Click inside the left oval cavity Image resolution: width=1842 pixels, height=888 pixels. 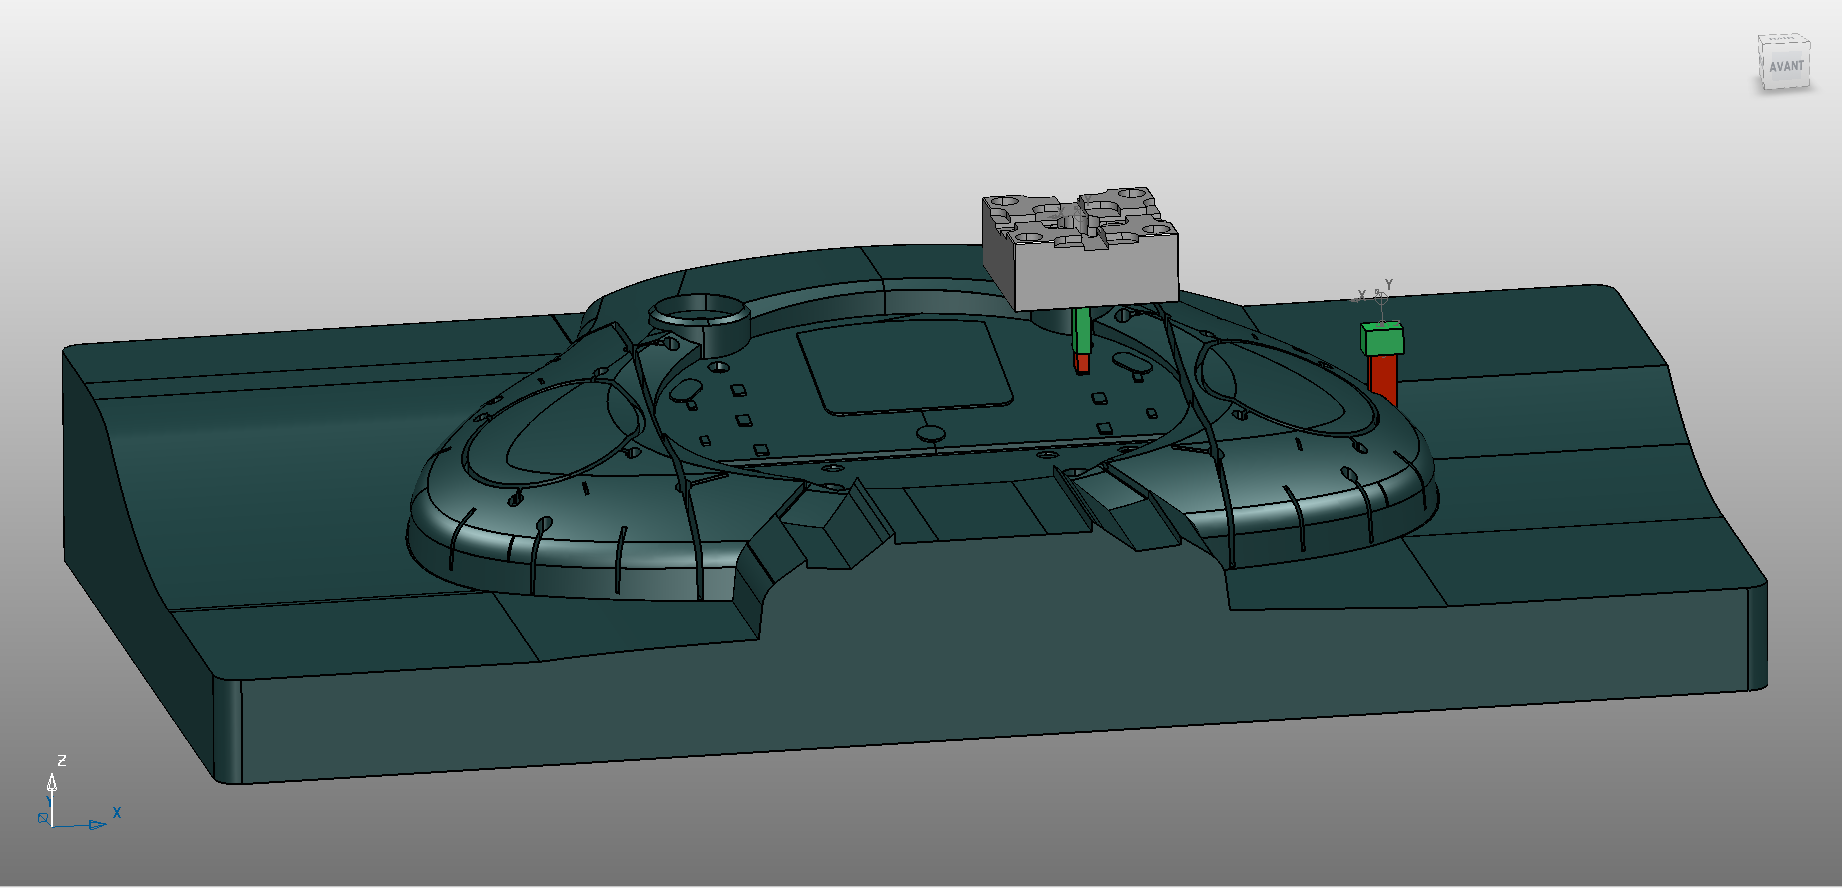560,430
